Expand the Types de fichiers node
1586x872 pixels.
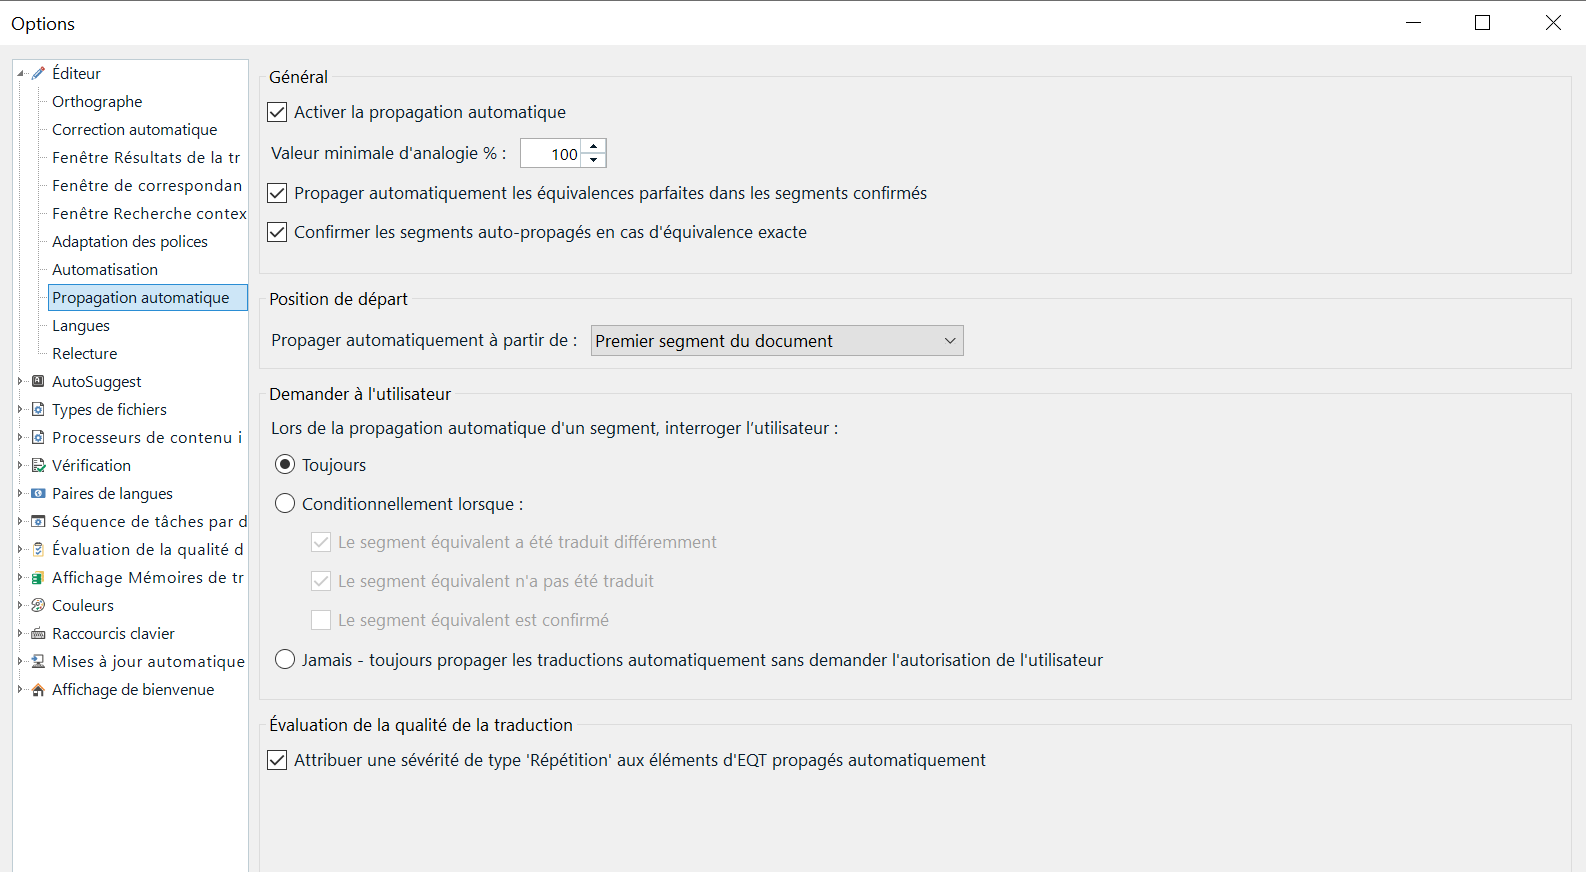coord(20,409)
